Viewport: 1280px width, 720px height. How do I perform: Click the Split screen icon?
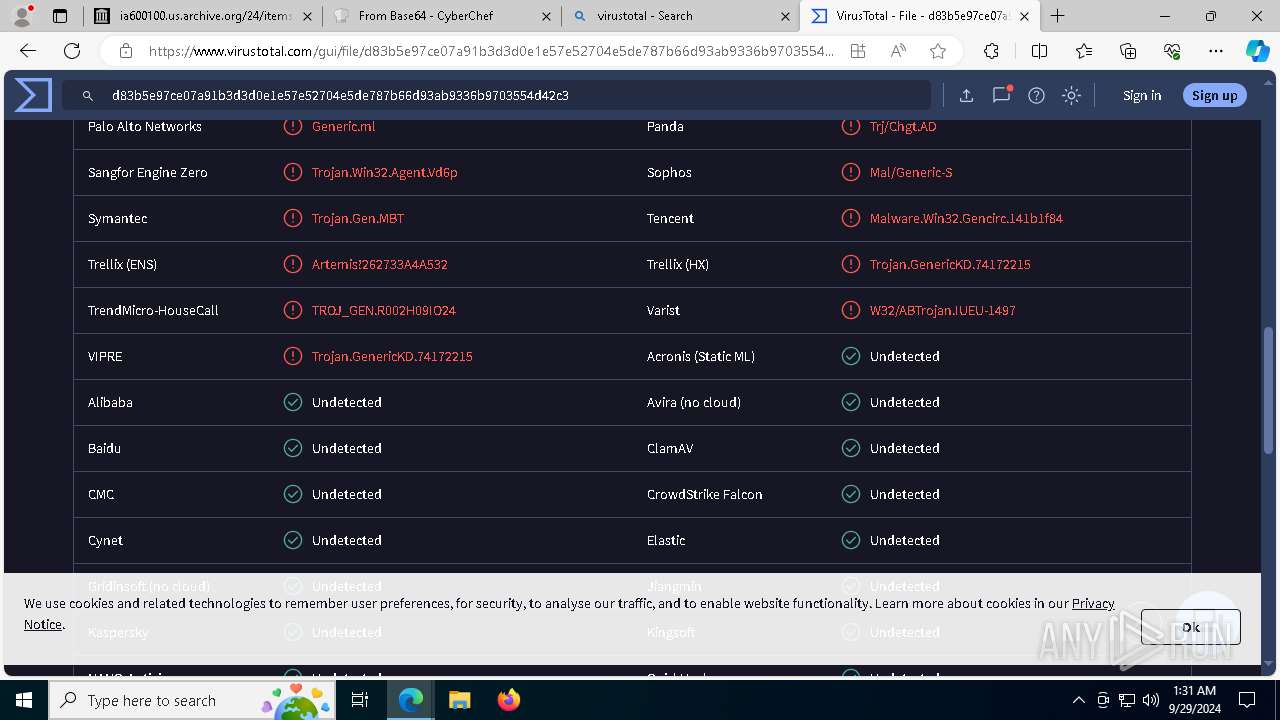click(1039, 51)
